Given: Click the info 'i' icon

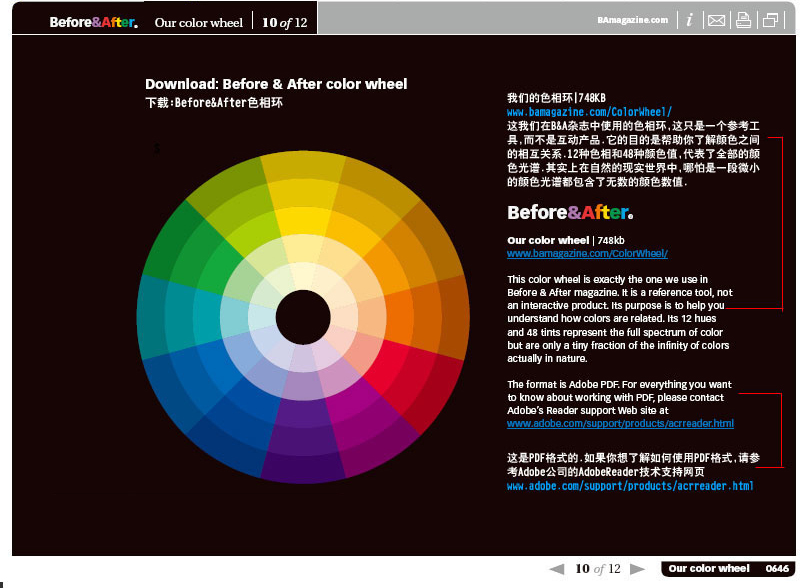Looking at the screenshot, I should click(x=689, y=20).
